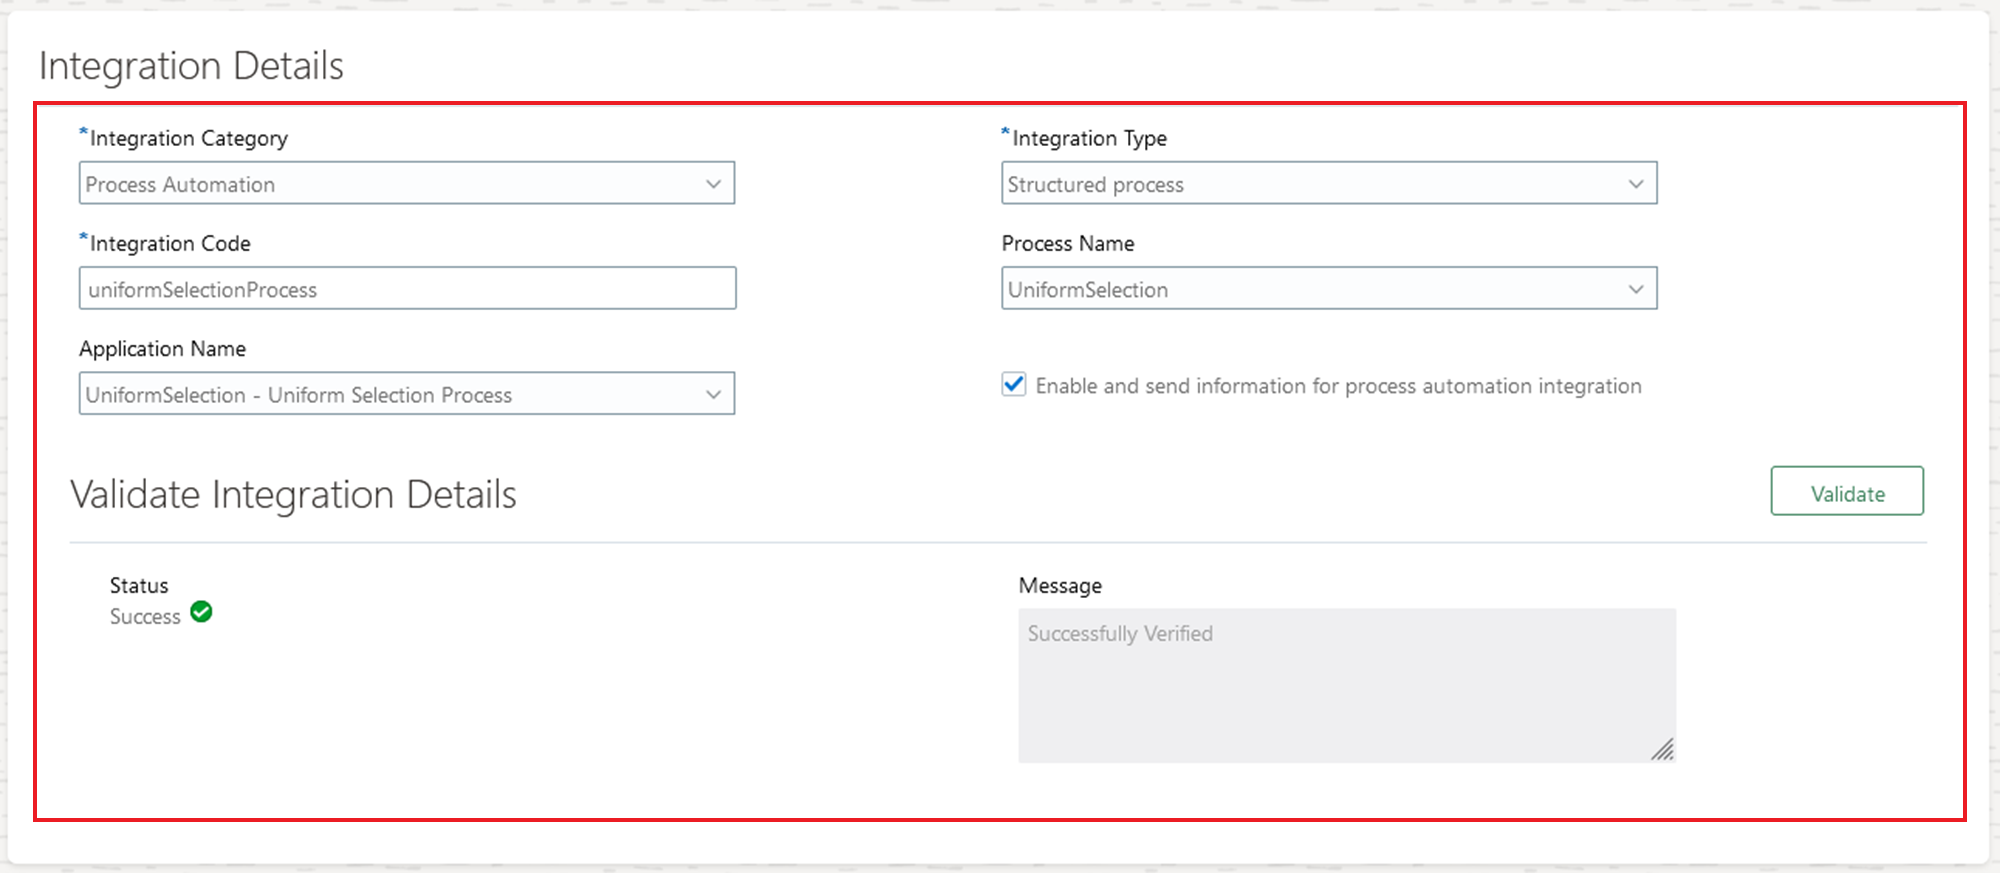Select the 'Process Automation' value in Integration Category
This screenshot has width=2000, height=873.
pyautogui.click(x=390, y=184)
